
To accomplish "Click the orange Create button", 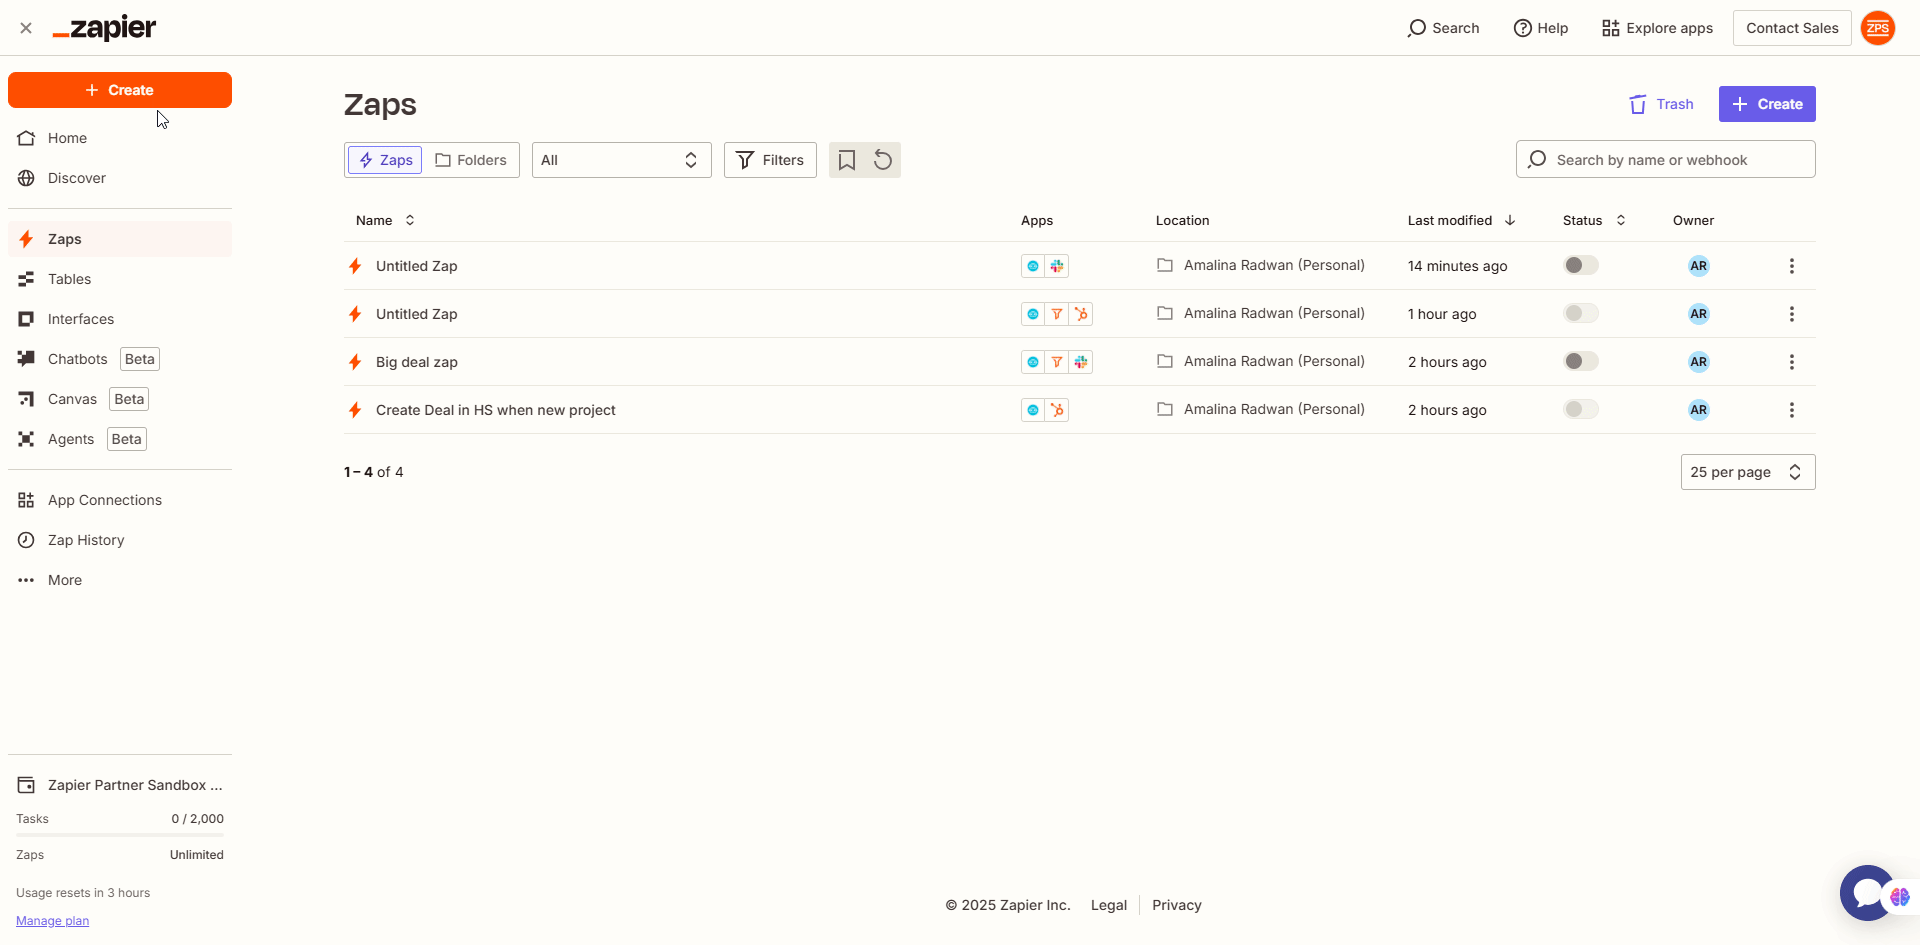I will point(119,89).
